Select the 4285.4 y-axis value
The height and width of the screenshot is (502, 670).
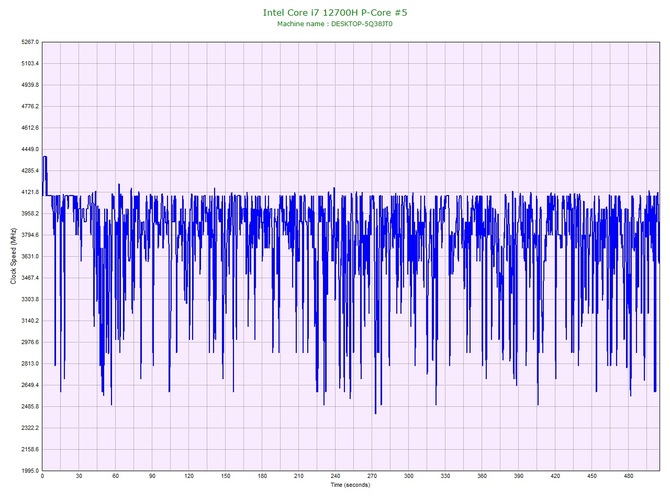[30, 170]
